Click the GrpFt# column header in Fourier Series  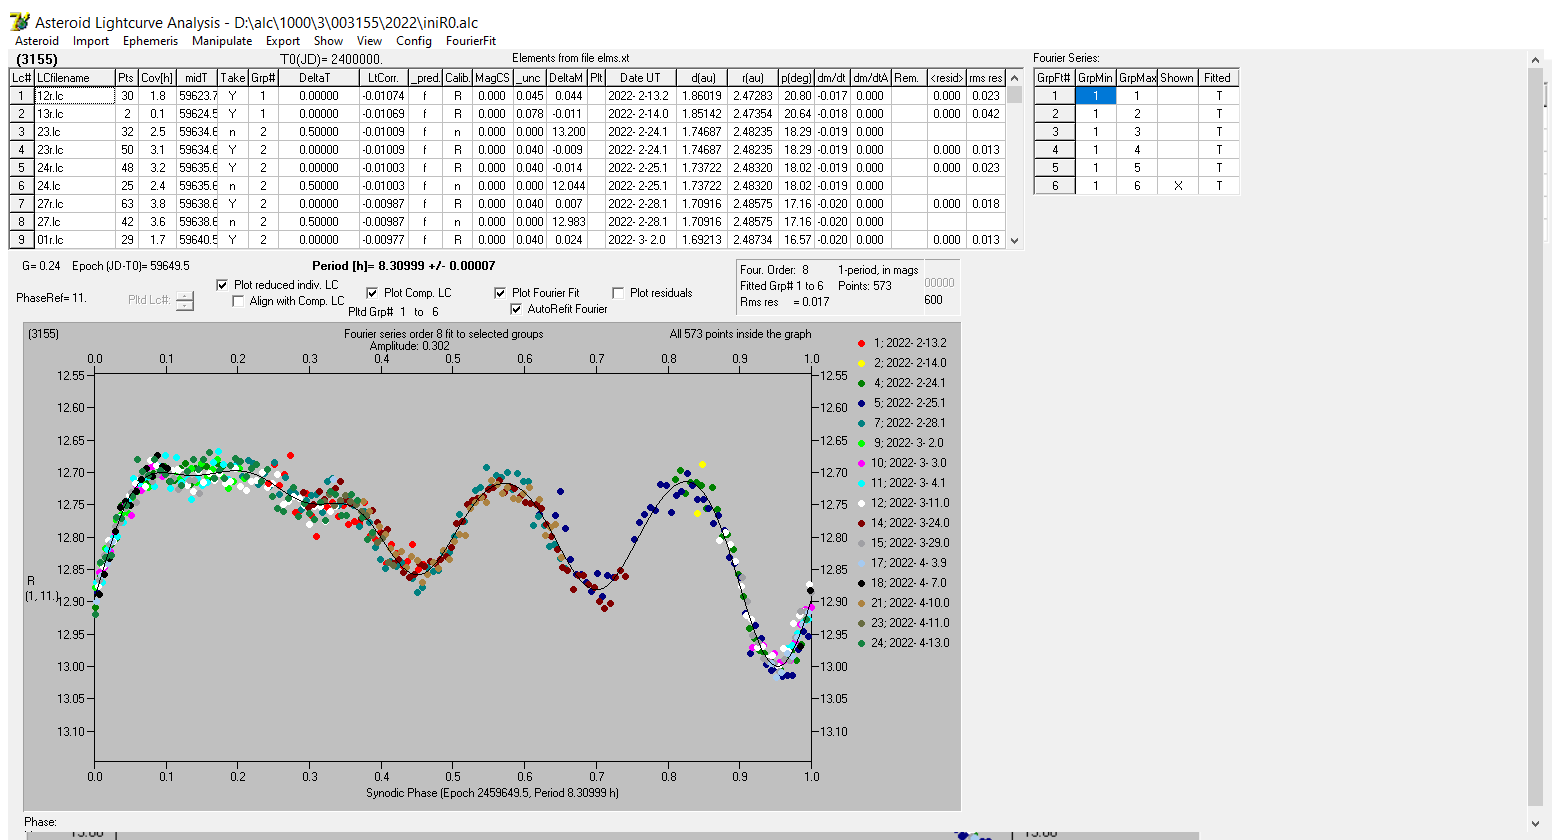[x=1054, y=78]
